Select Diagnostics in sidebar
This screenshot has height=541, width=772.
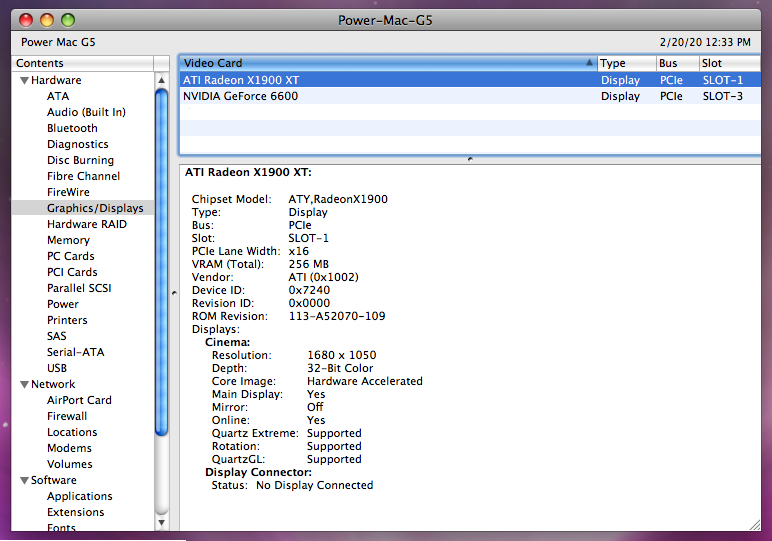coord(77,144)
